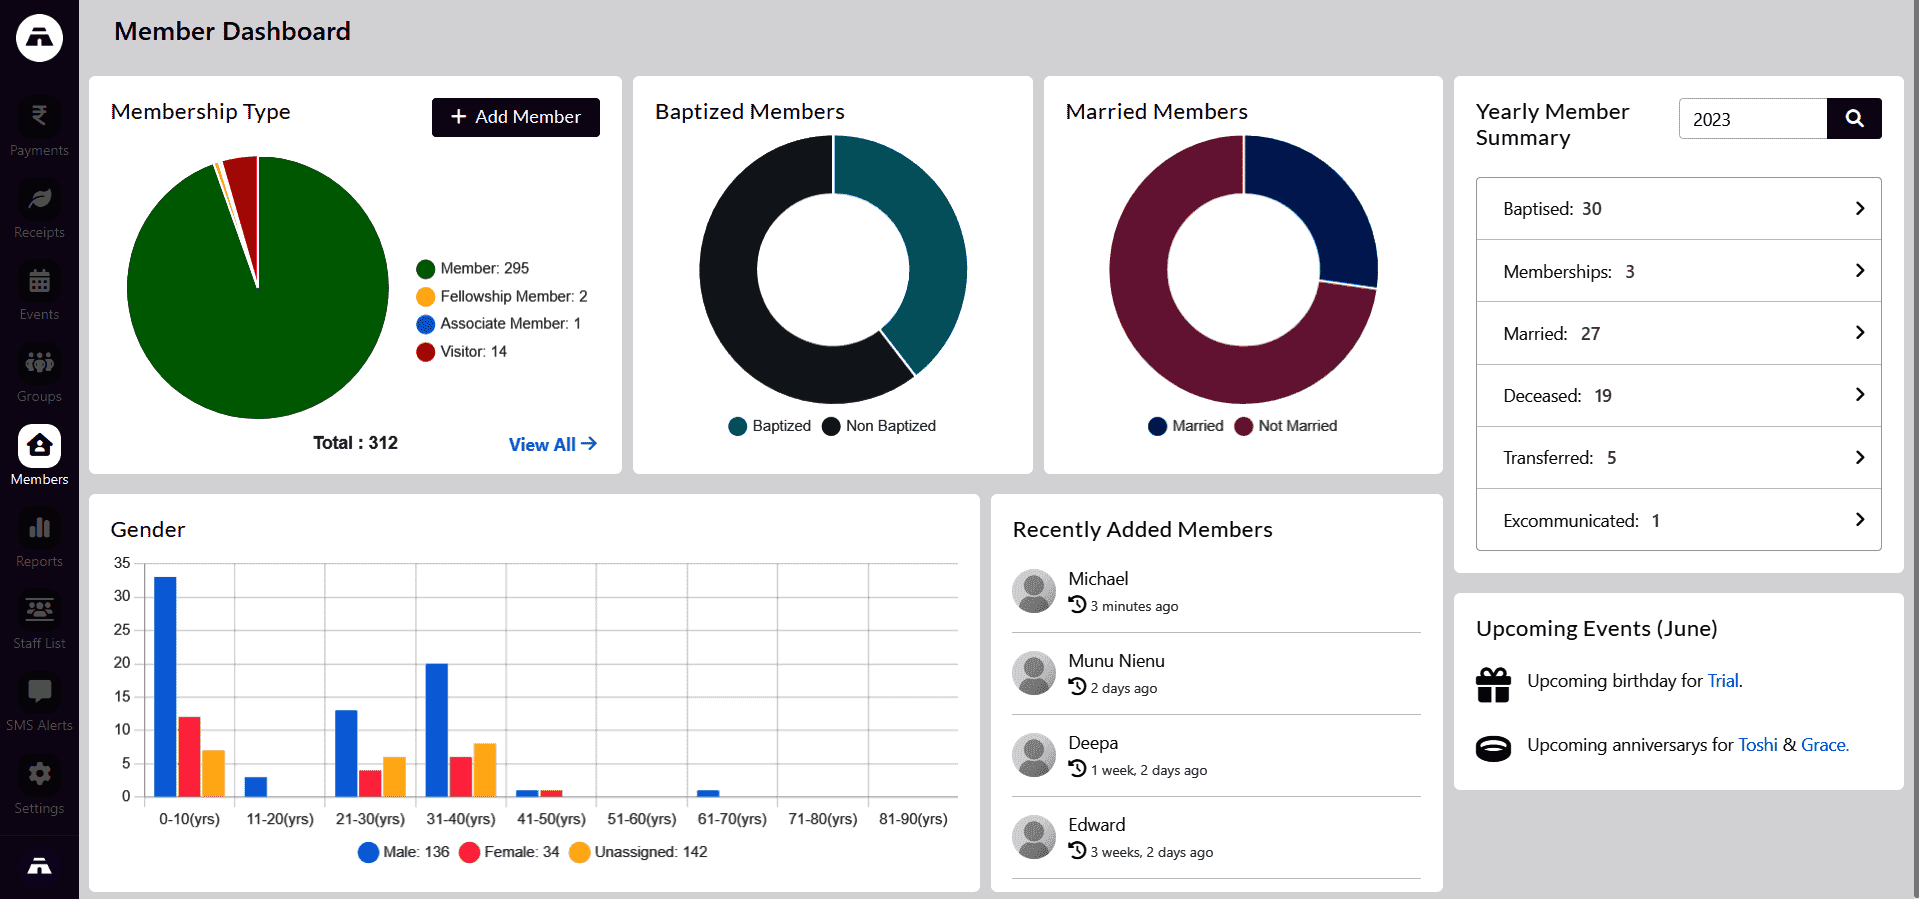The image size is (1919, 899).
Task: Click the year input field
Action: click(x=1752, y=119)
